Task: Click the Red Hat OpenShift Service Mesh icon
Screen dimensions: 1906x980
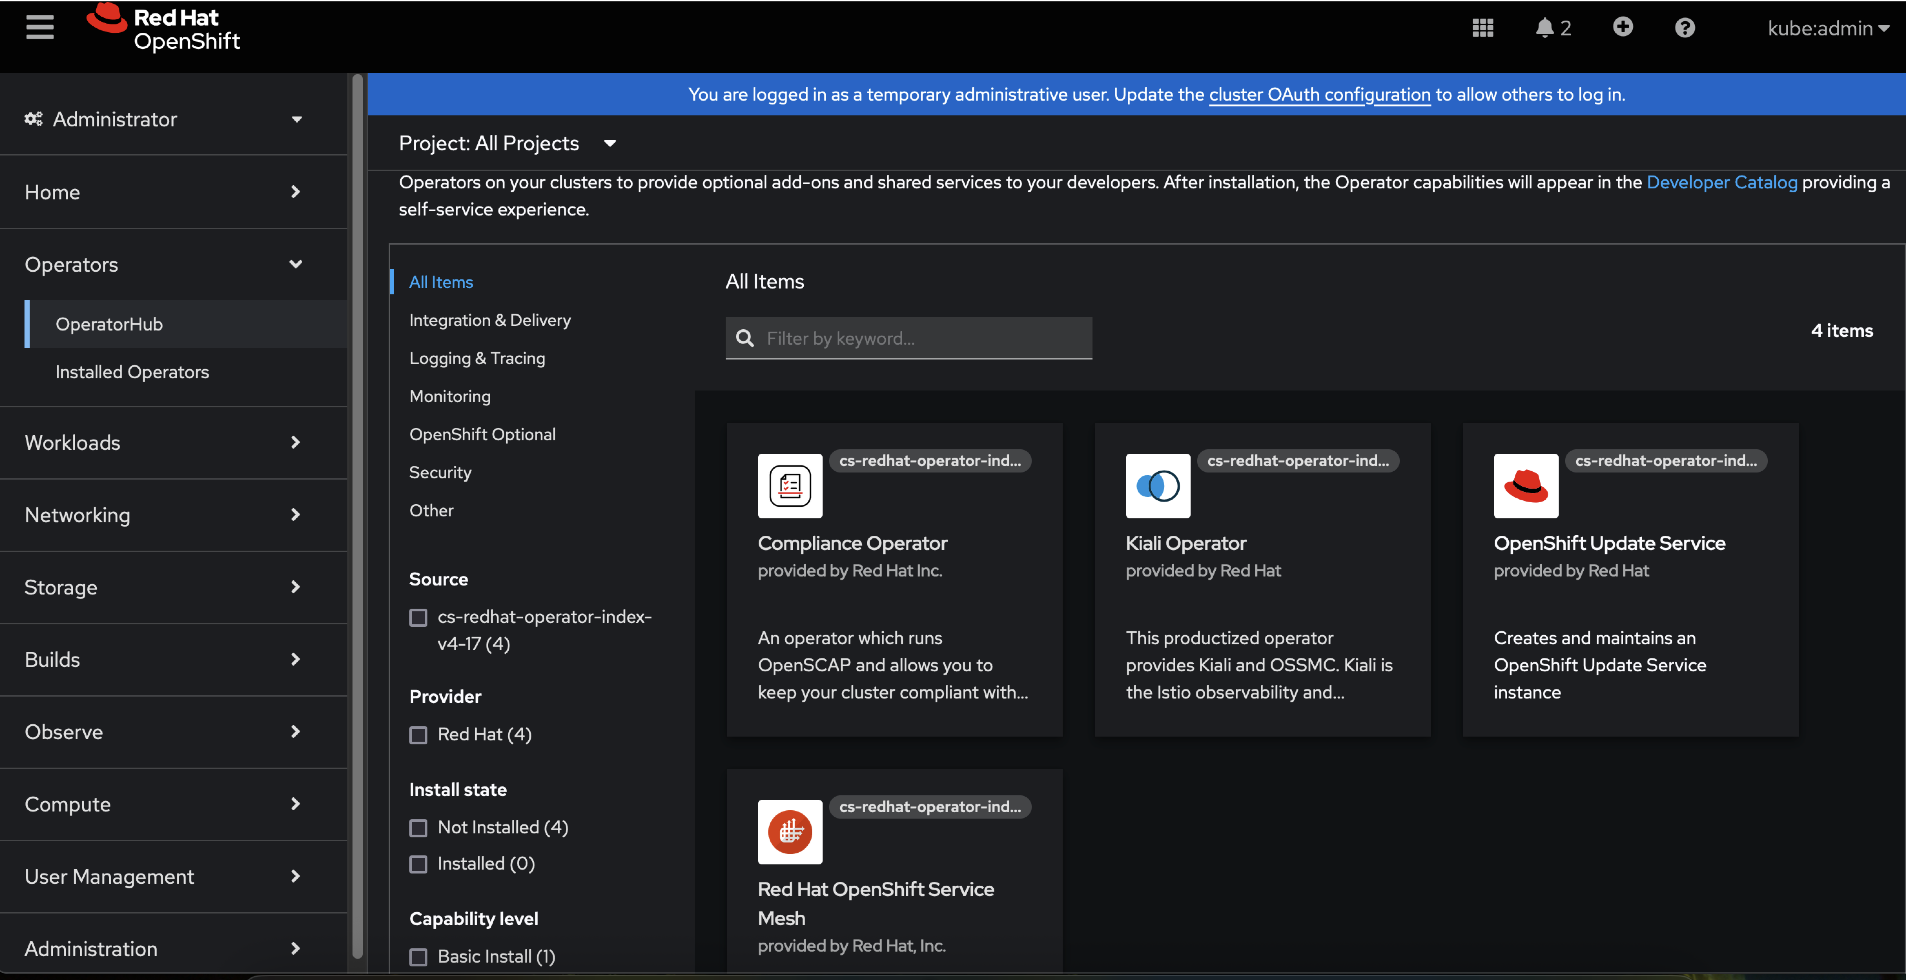Action: (790, 832)
